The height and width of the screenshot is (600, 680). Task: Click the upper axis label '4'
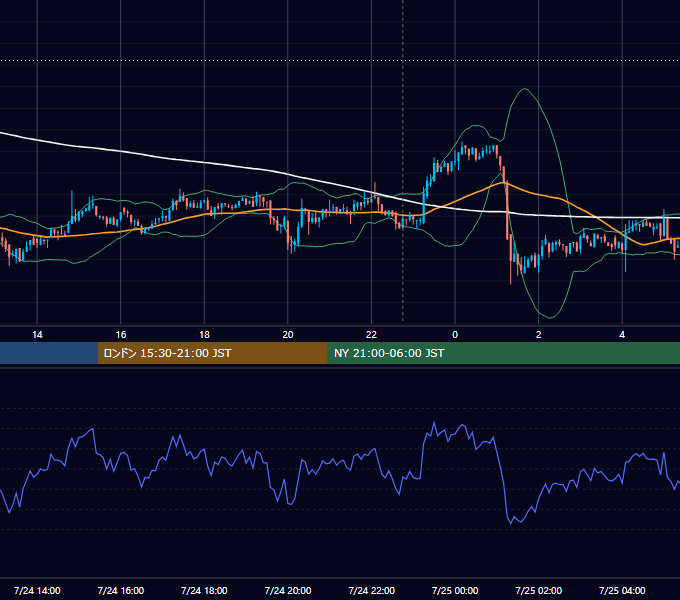(622, 335)
